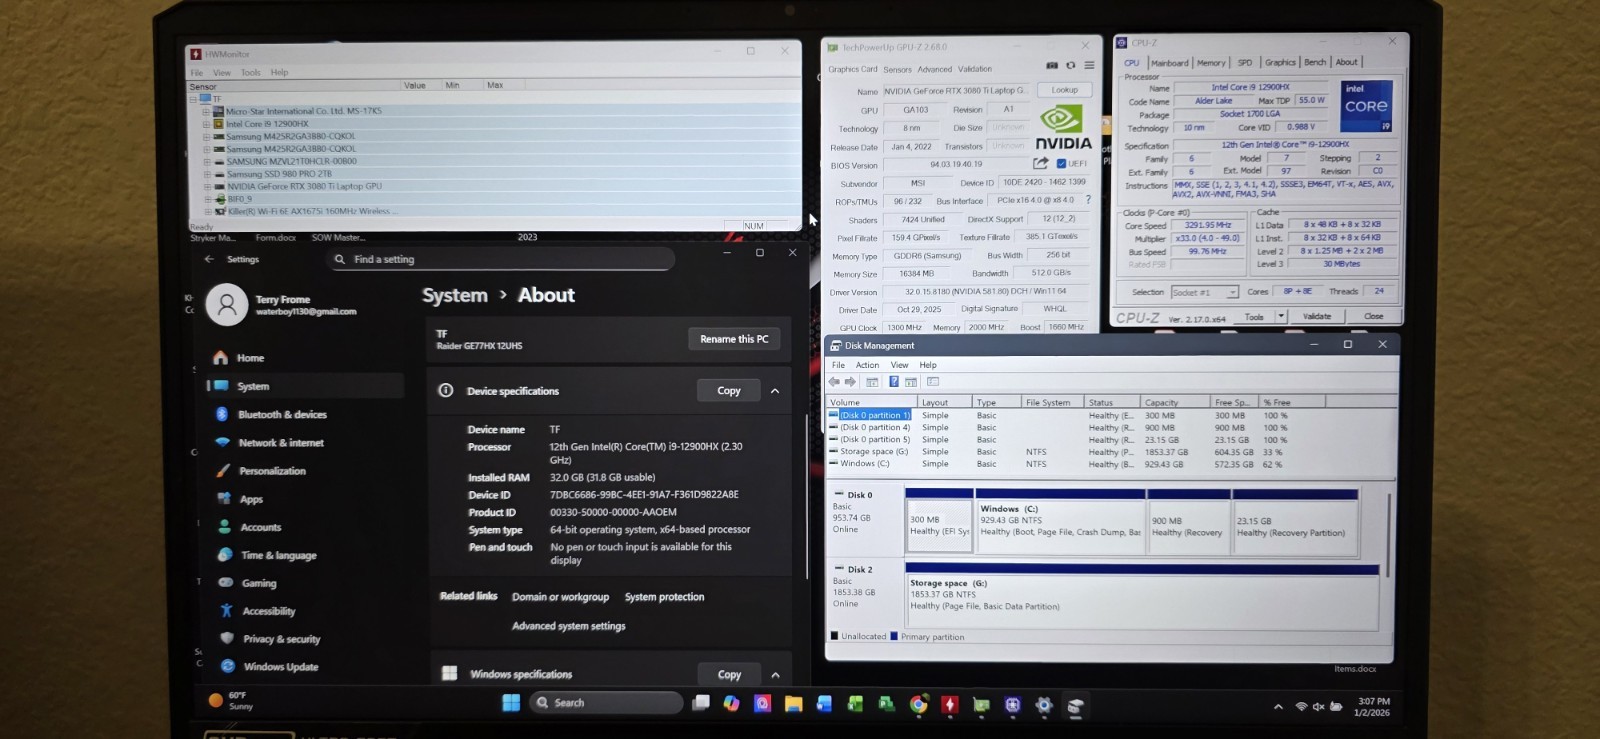The width and height of the screenshot is (1600, 739).
Task: Click the Disk Management forward arrow icon
Action: coord(851,382)
